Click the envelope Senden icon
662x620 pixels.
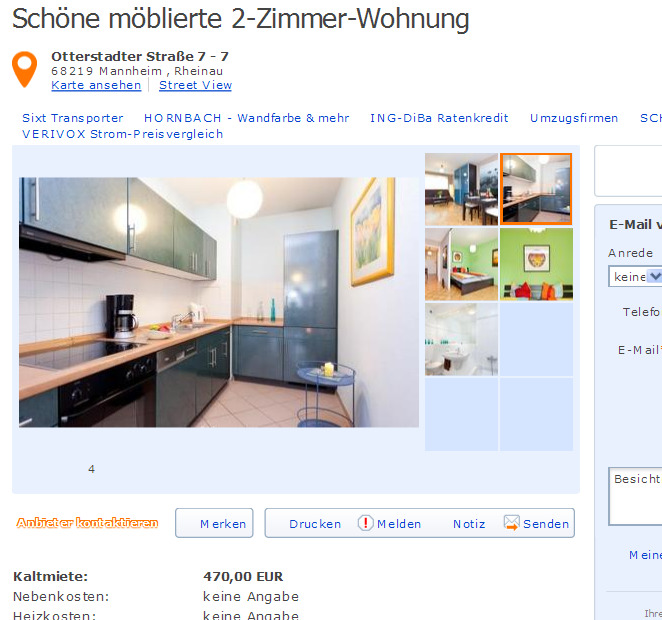point(511,523)
